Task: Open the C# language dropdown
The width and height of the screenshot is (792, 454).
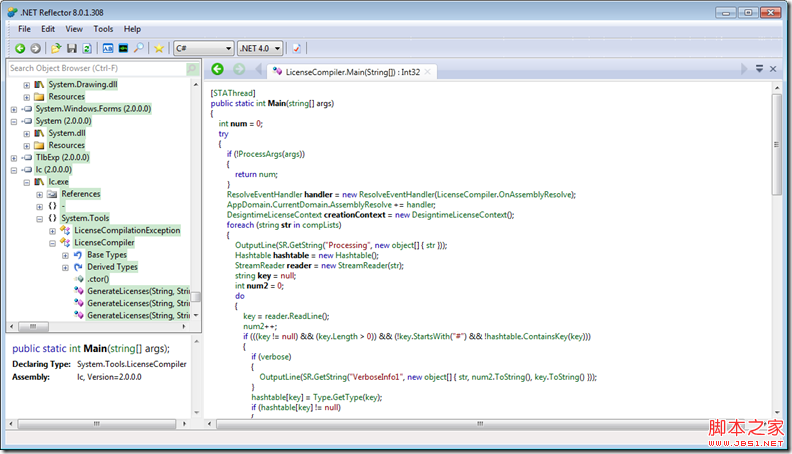Action: pyautogui.click(x=204, y=48)
